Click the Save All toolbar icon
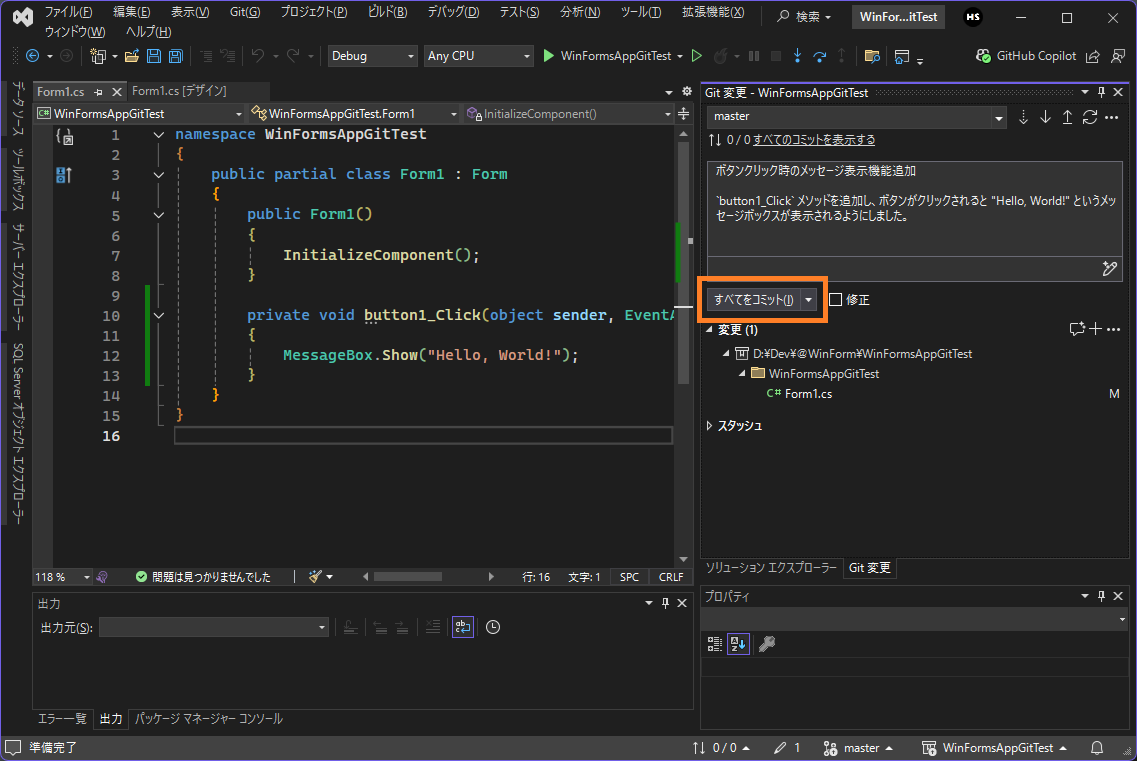 [175, 56]
